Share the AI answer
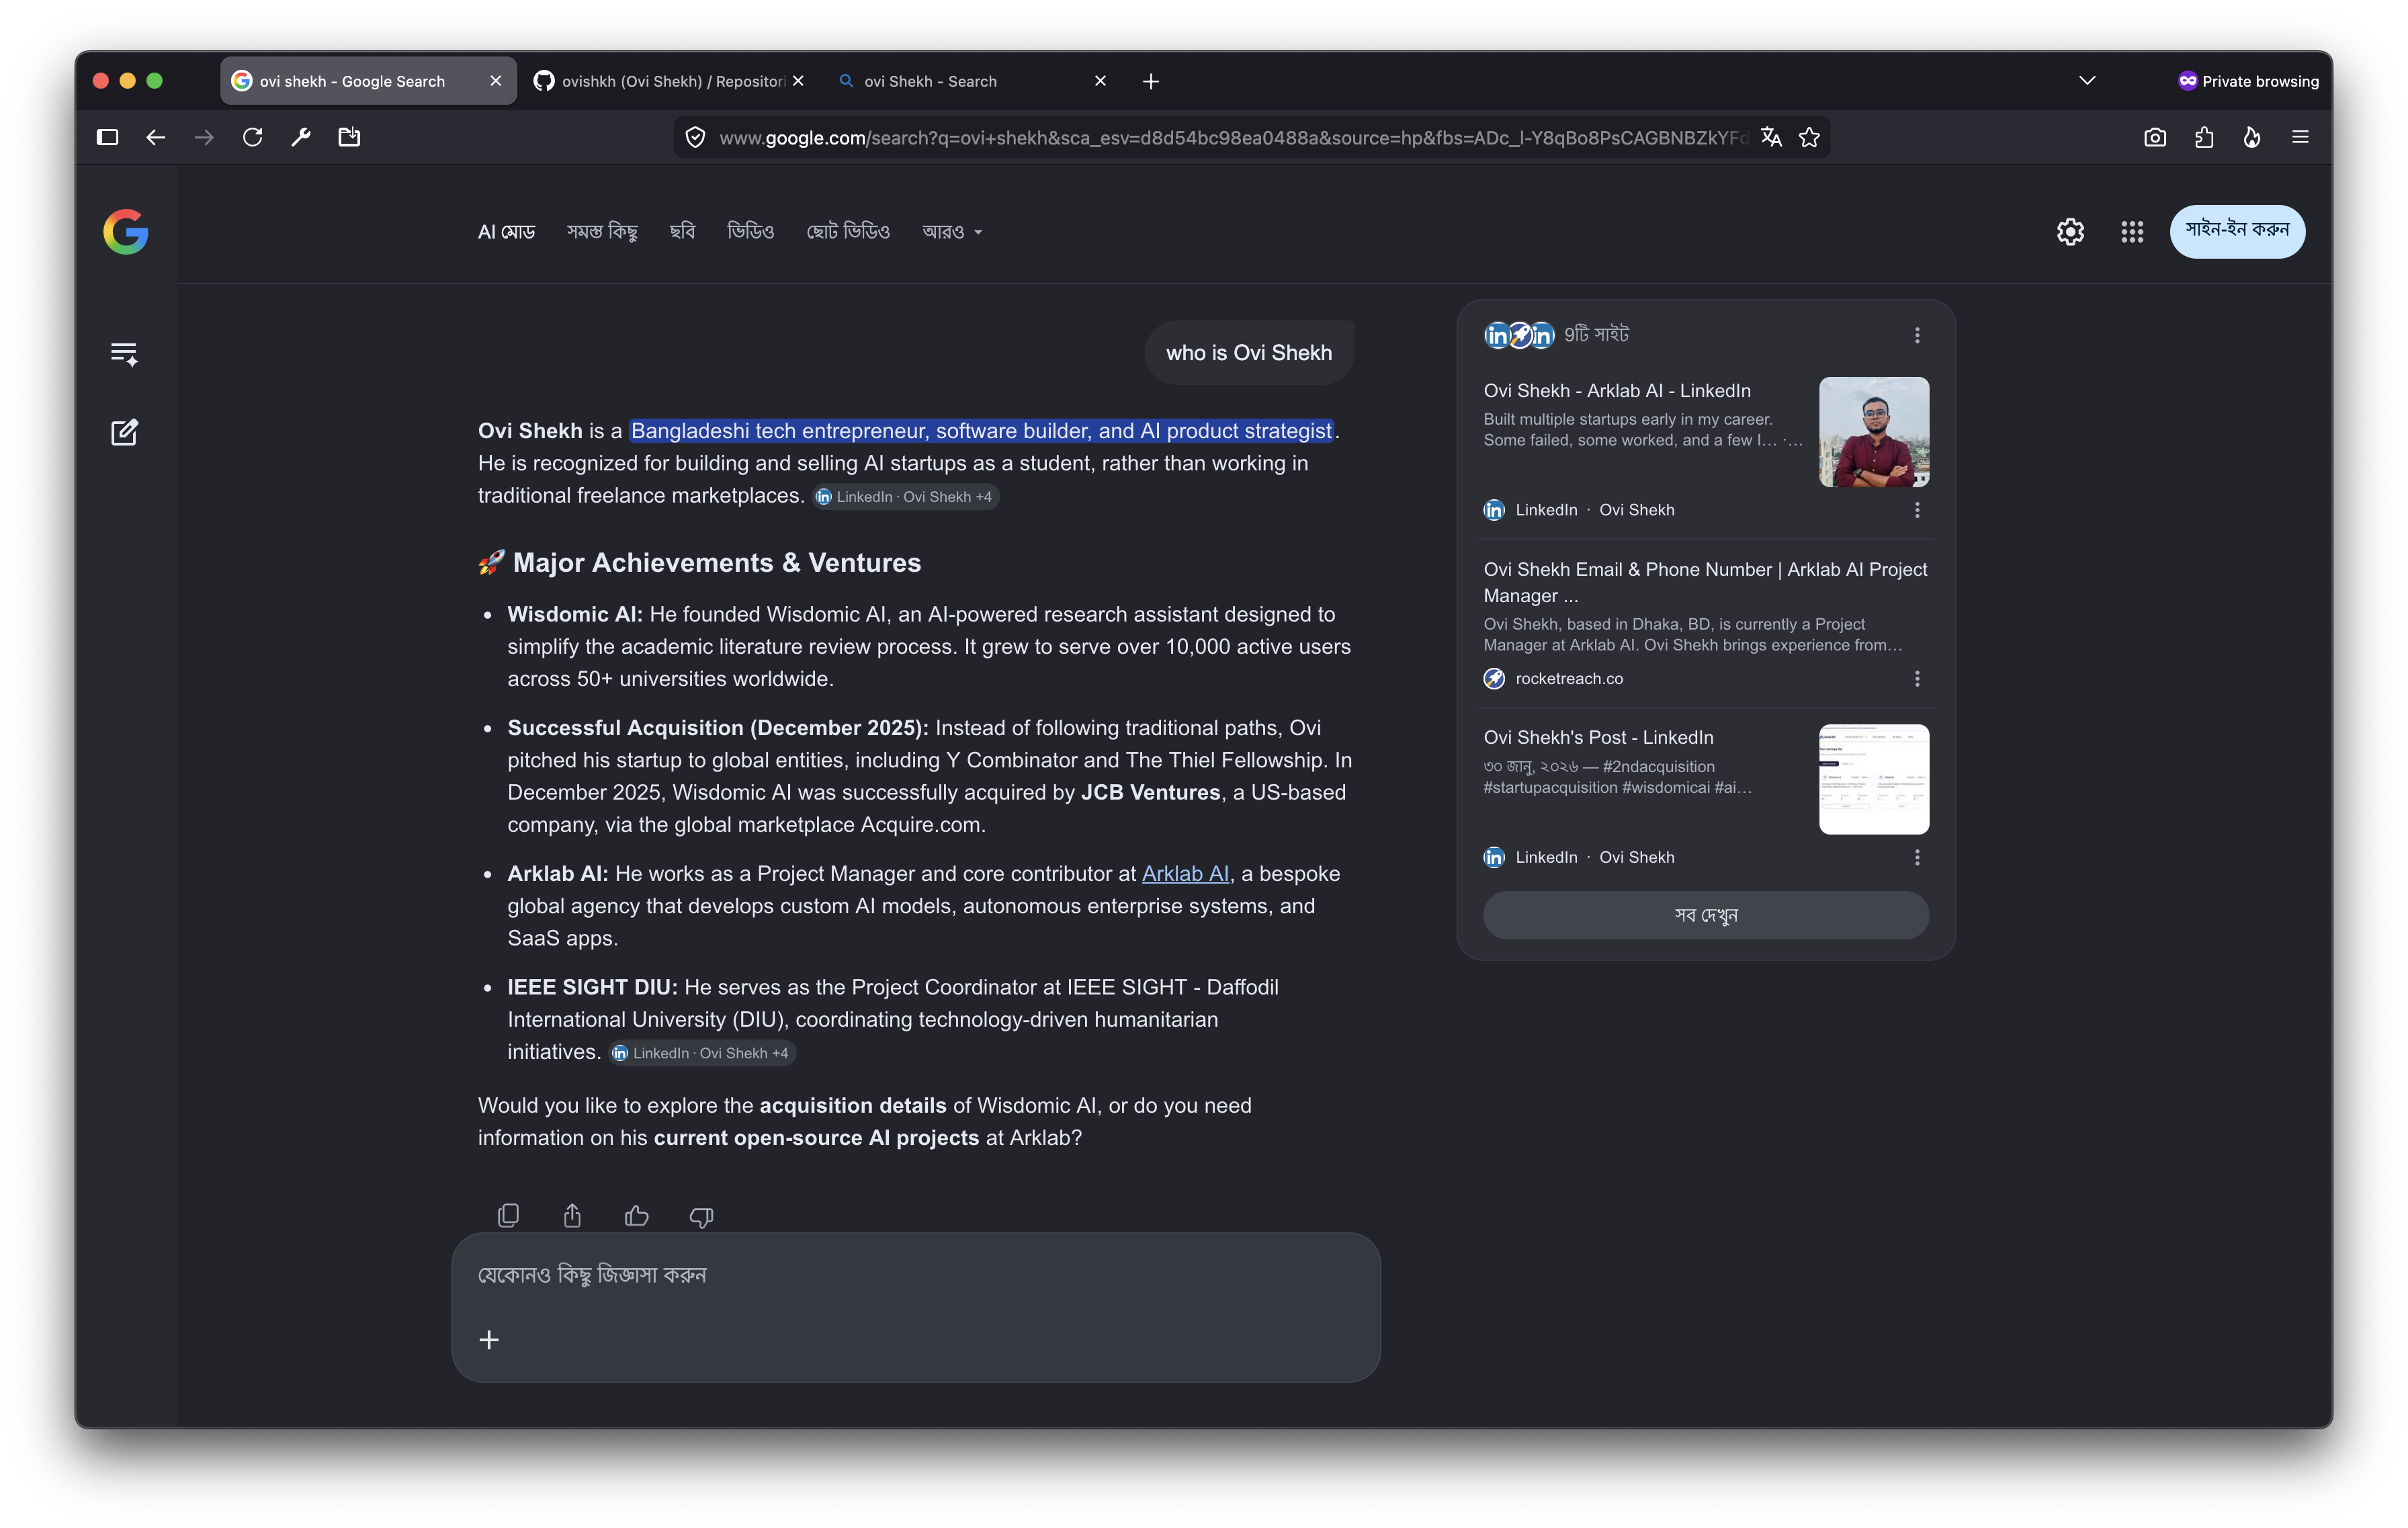Screen dimensions: 2408x1528 pos(572,1215)
